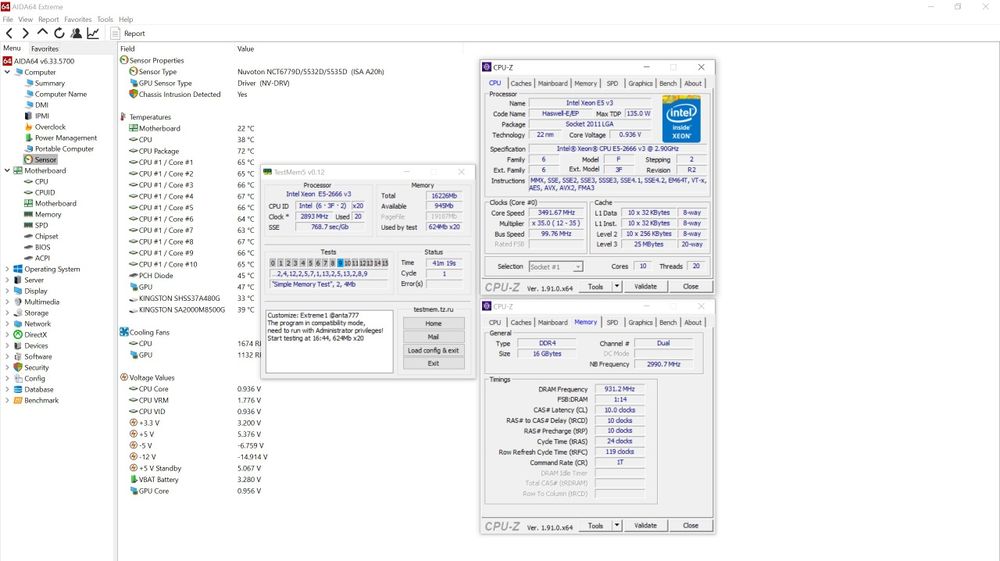This screenshot has width=1000, height=561.
Task: Click Close button in lower CPU-Z window
Action: (x=691, y=526)
